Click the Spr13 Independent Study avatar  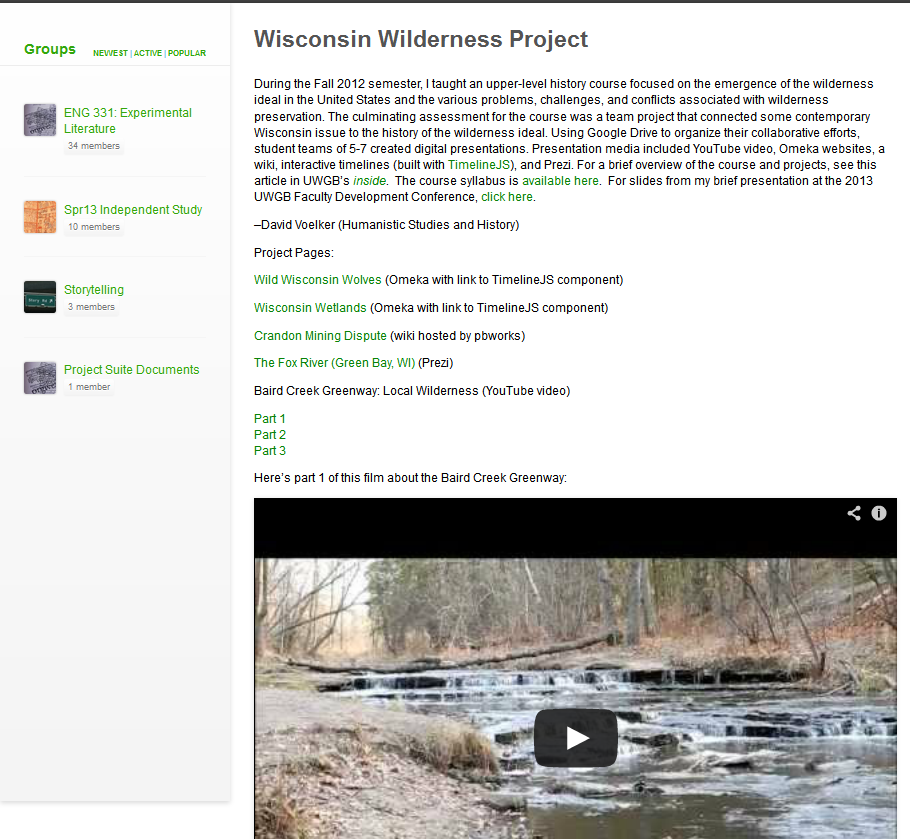(40, 216)
